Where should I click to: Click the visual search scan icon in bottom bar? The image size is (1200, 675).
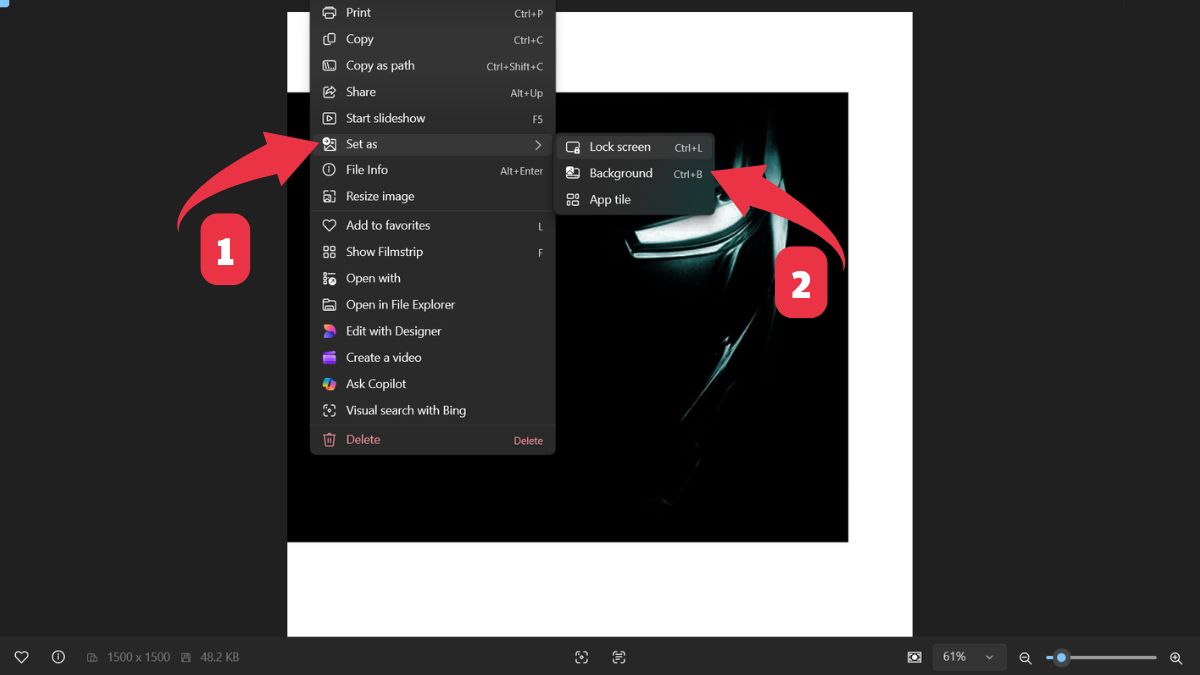(582, 657)
